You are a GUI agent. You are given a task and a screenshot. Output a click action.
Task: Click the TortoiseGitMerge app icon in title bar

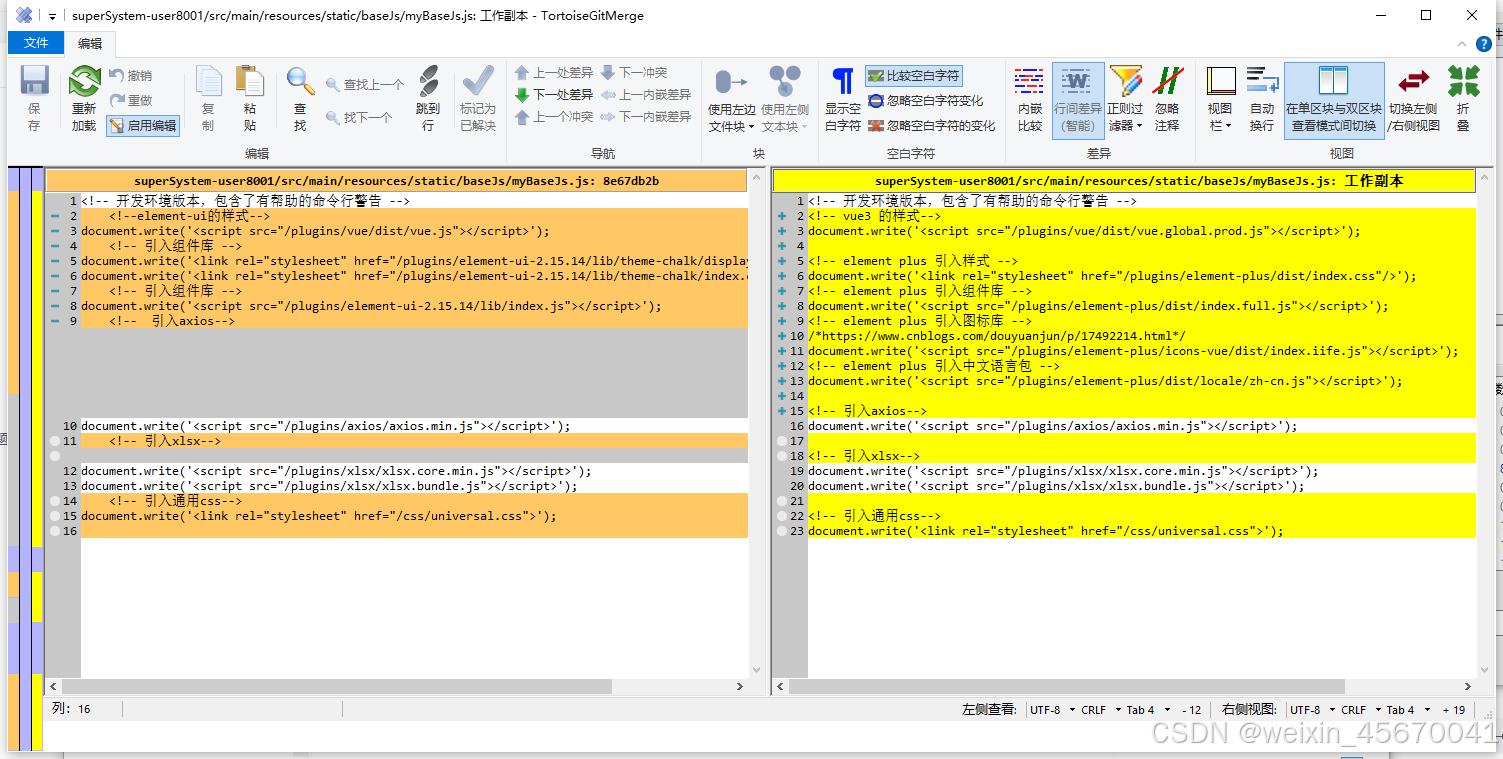24,15
